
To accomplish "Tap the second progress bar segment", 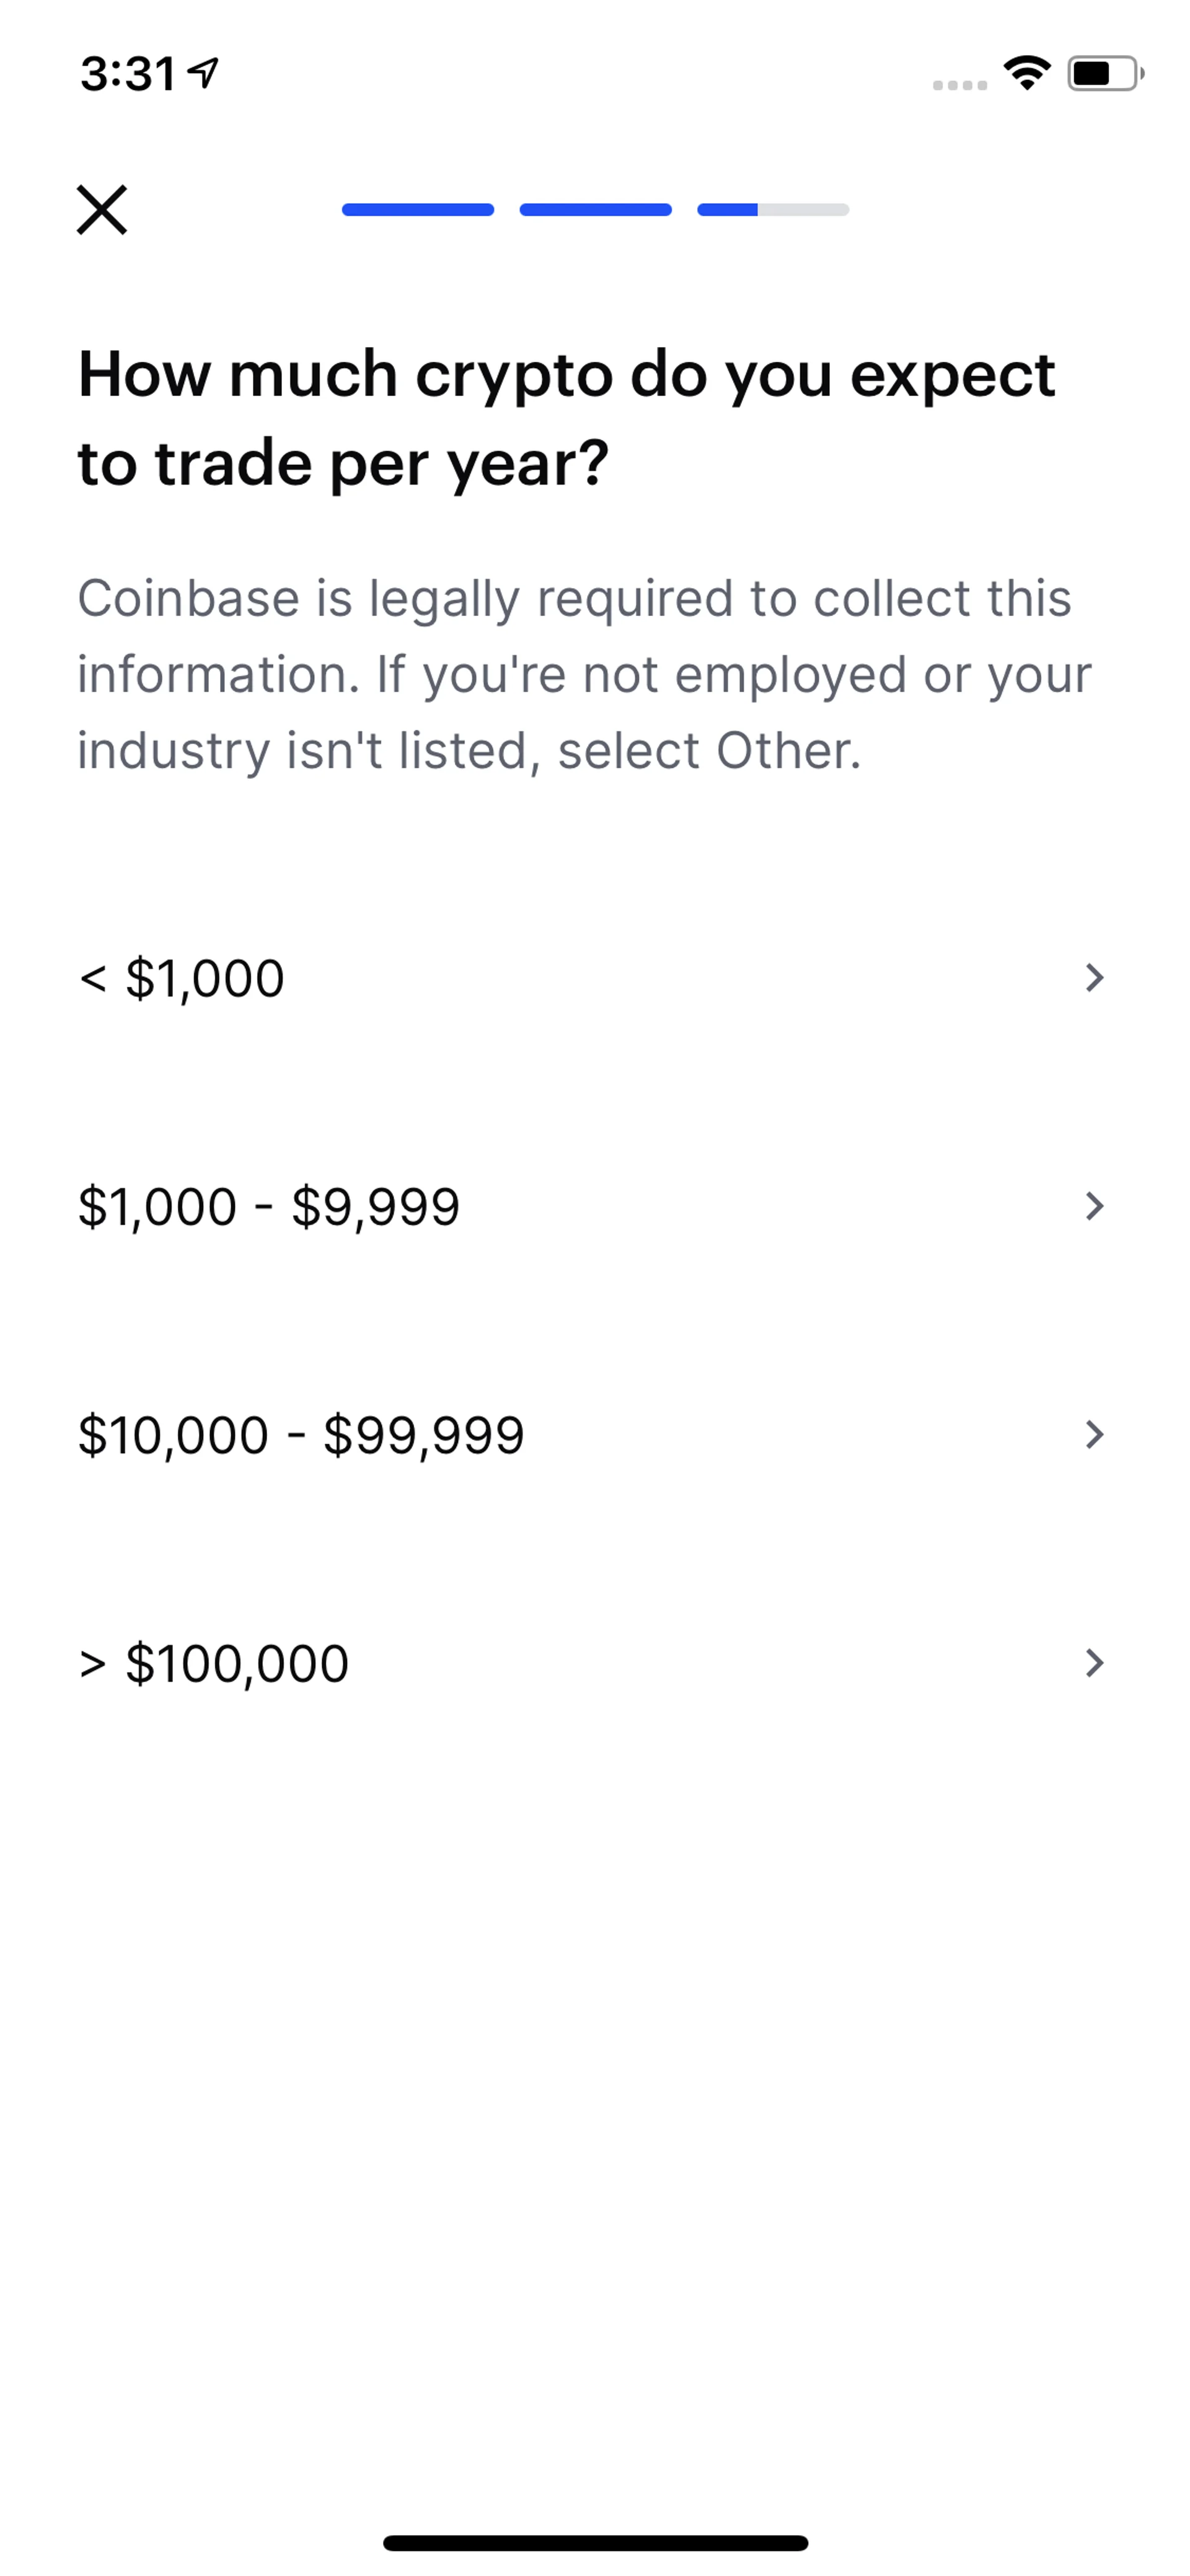I will click(595, 210).
